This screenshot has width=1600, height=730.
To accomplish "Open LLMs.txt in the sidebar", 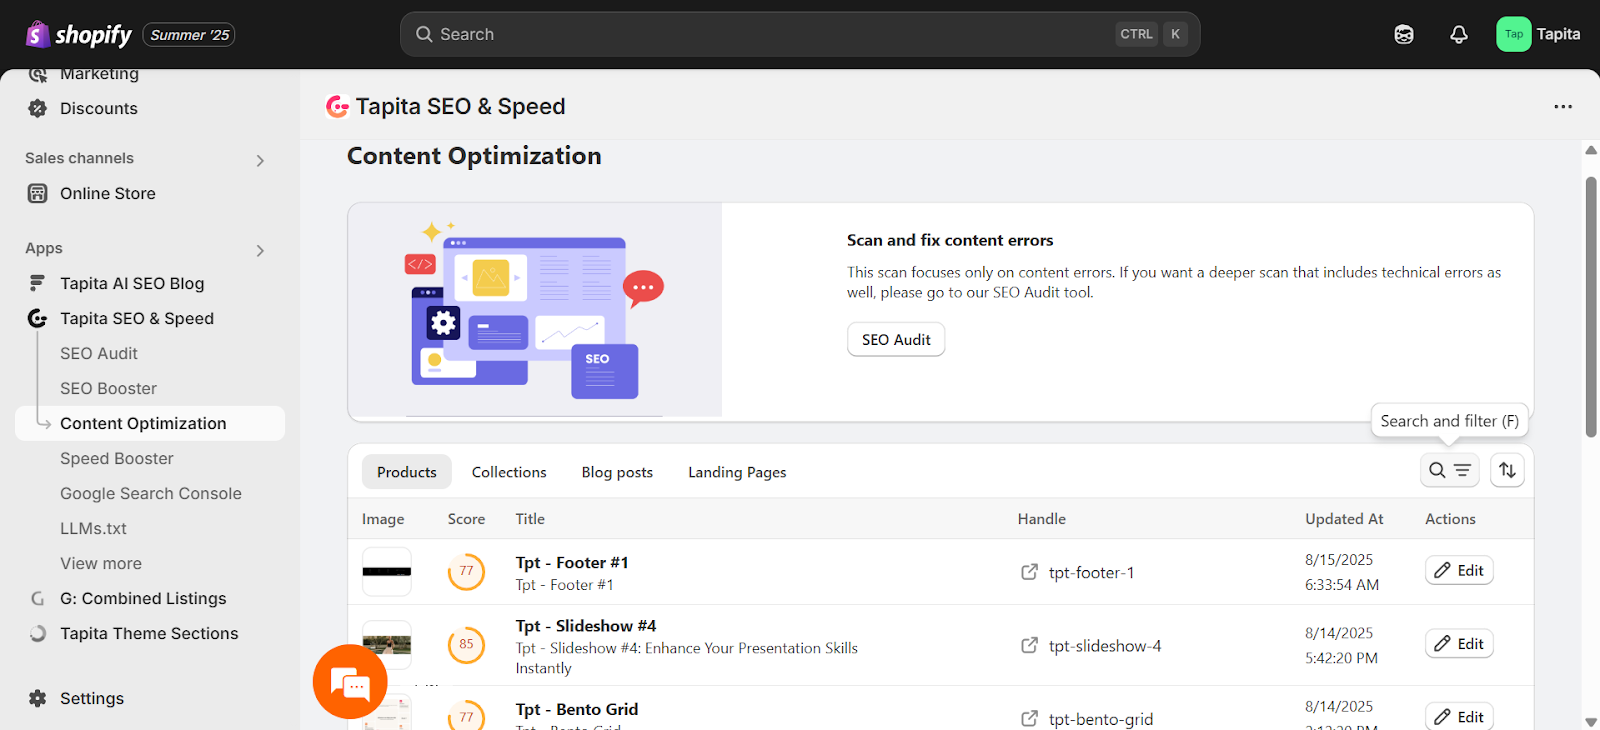I will 93,528.
